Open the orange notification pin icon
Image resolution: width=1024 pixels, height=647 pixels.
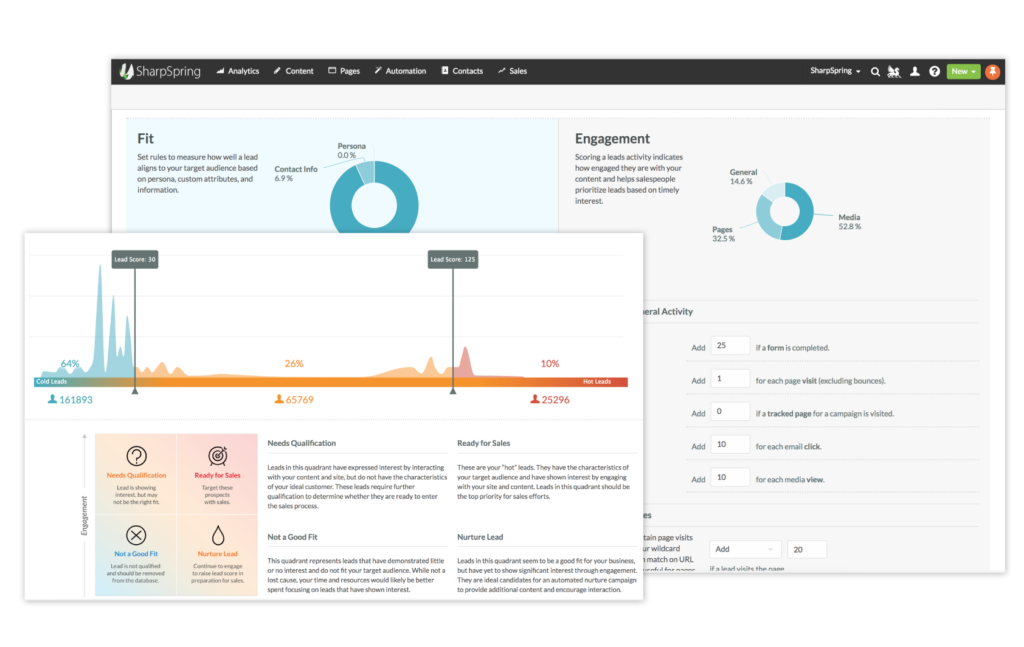click(x=992, y=71)
